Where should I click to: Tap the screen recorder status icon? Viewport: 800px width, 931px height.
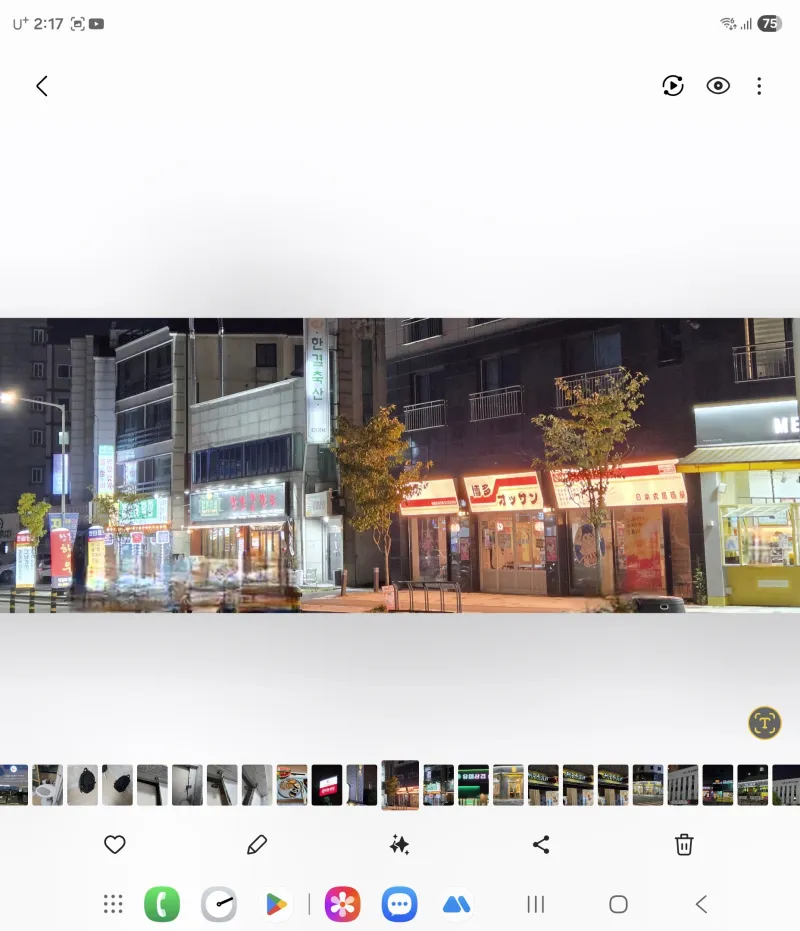pos(77,24)
